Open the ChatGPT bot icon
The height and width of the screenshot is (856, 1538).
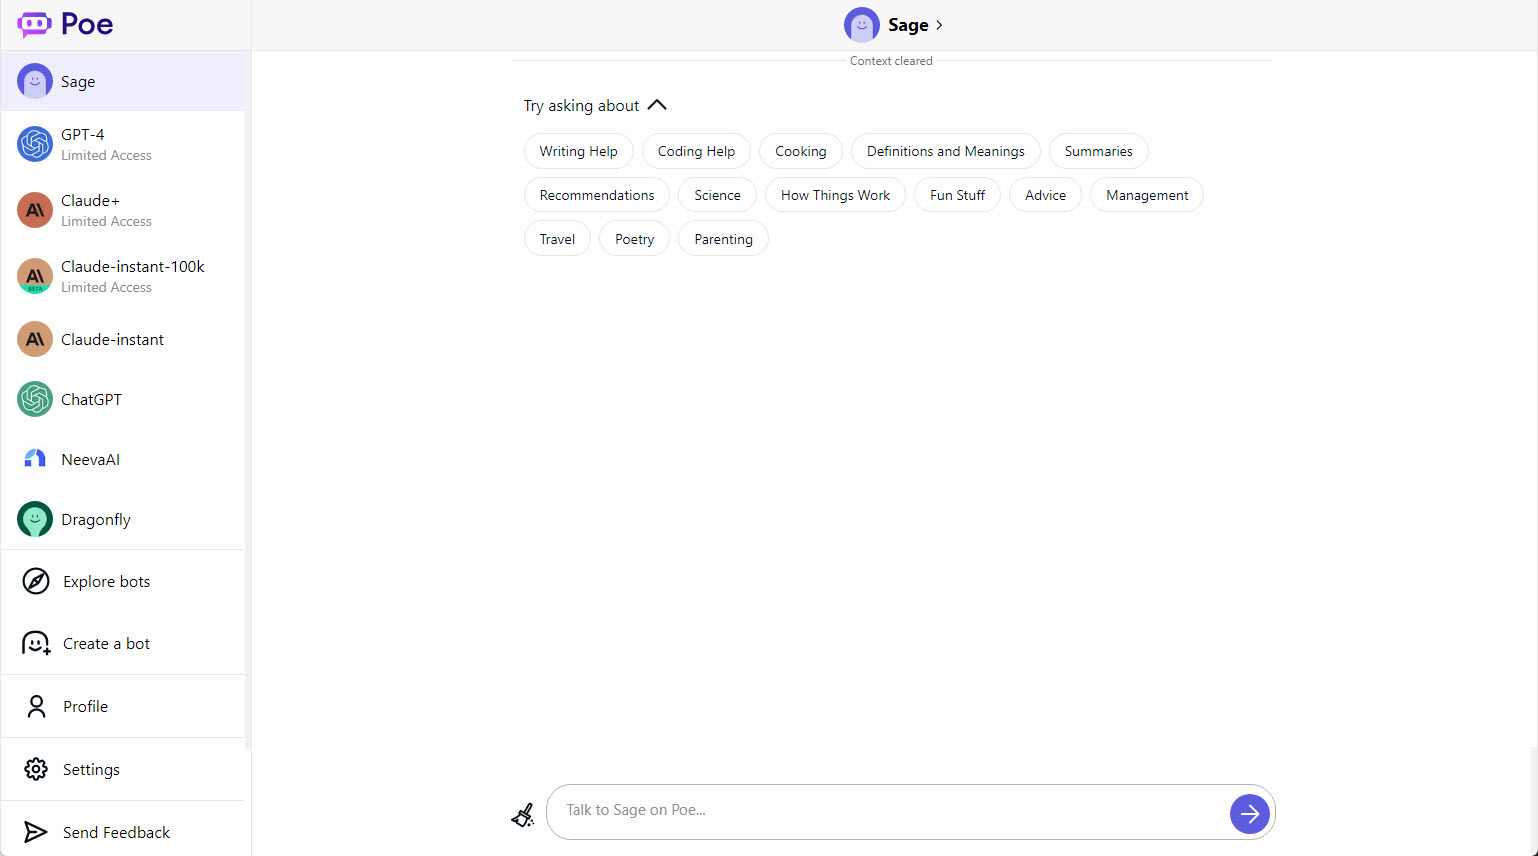[35, 399]
